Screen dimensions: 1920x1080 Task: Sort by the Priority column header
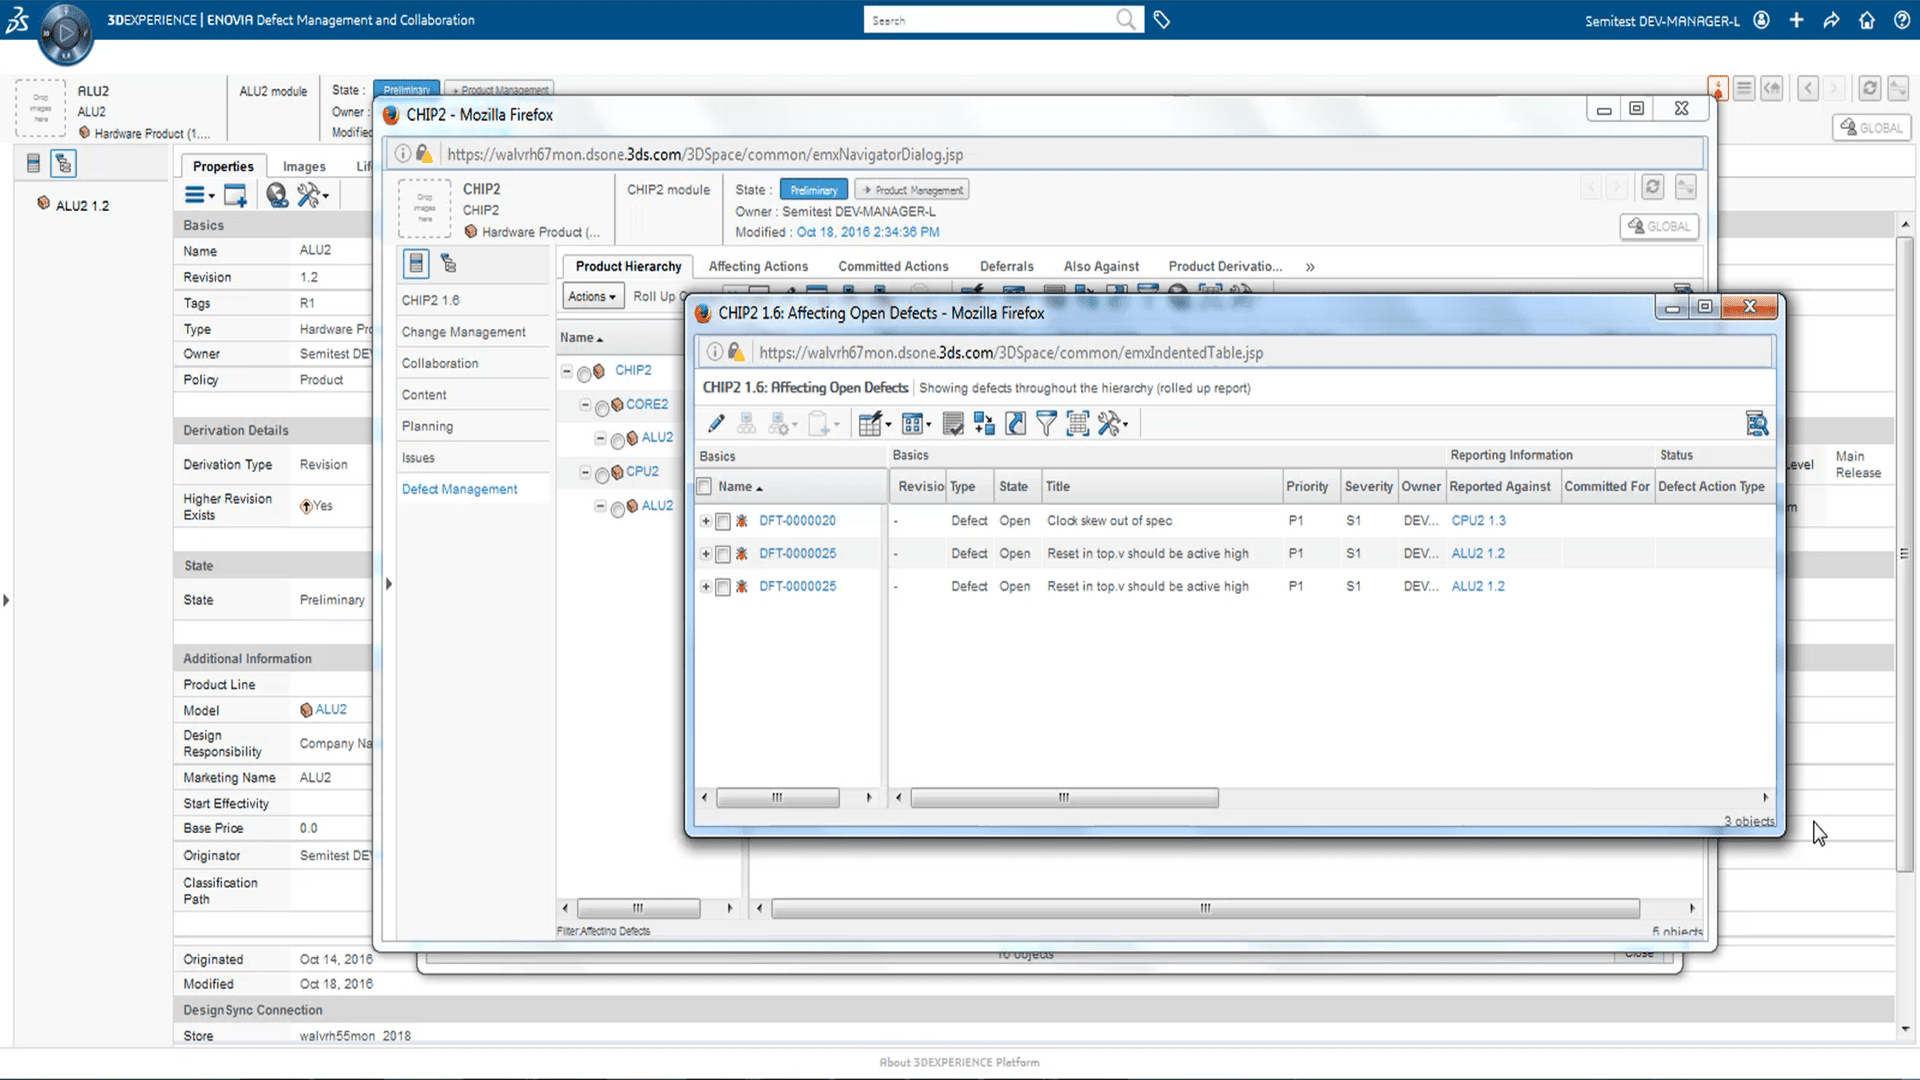(x=1307, y=487)
